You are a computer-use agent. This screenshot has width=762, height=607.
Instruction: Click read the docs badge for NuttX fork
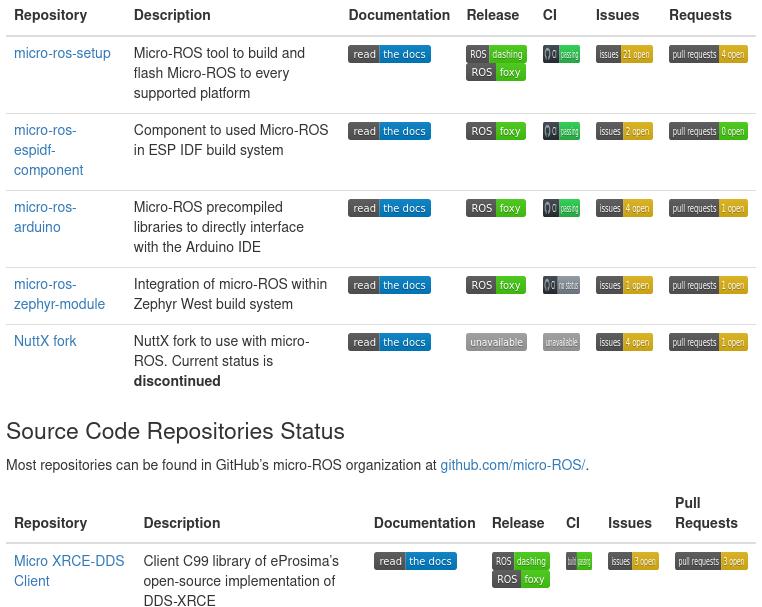[x=389, y=342]
